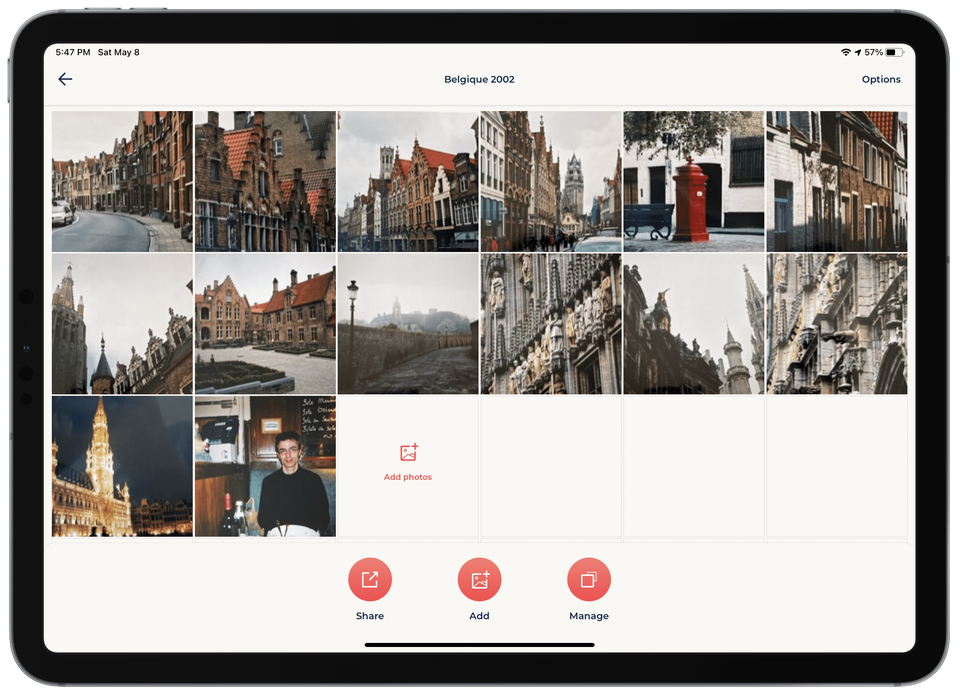Tap the Share icon to share this album
Viewport: 960px width, 696px height.
(x=370, y=579)
